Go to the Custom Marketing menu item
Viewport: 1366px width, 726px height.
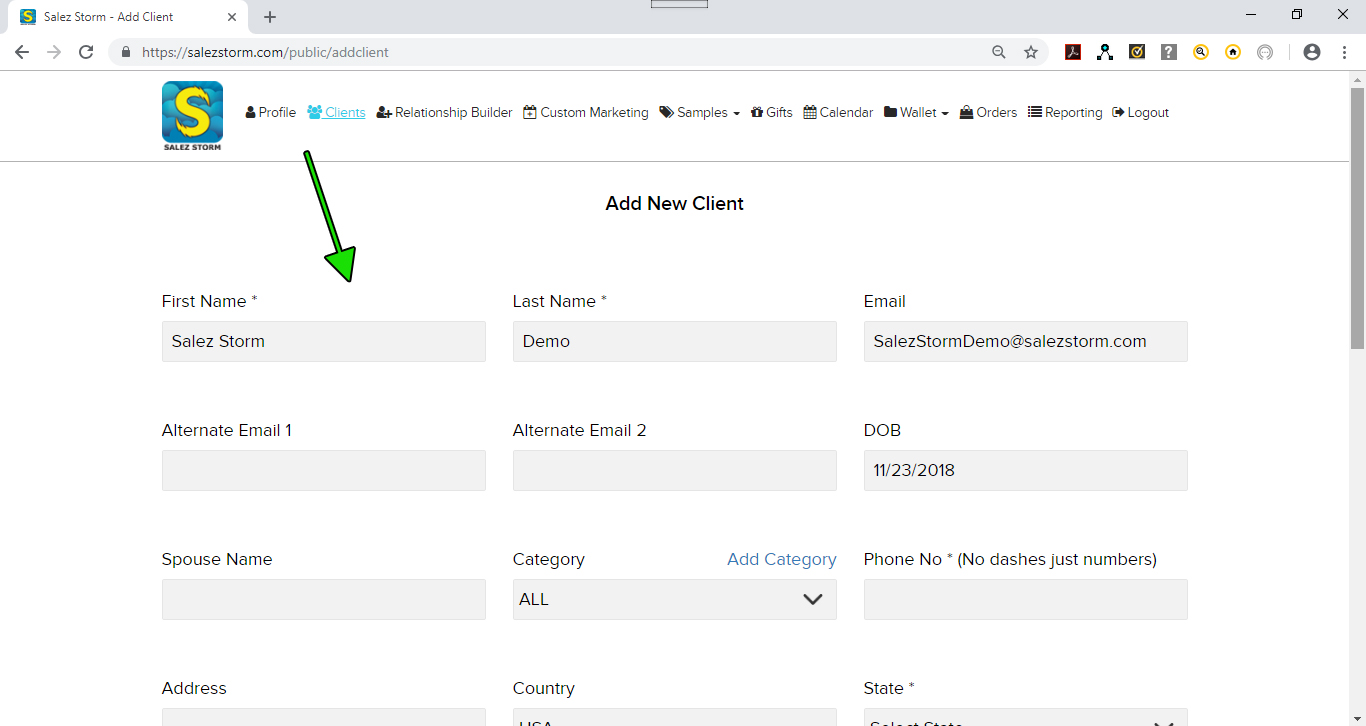pyautogui.click(x=585, y=113)
